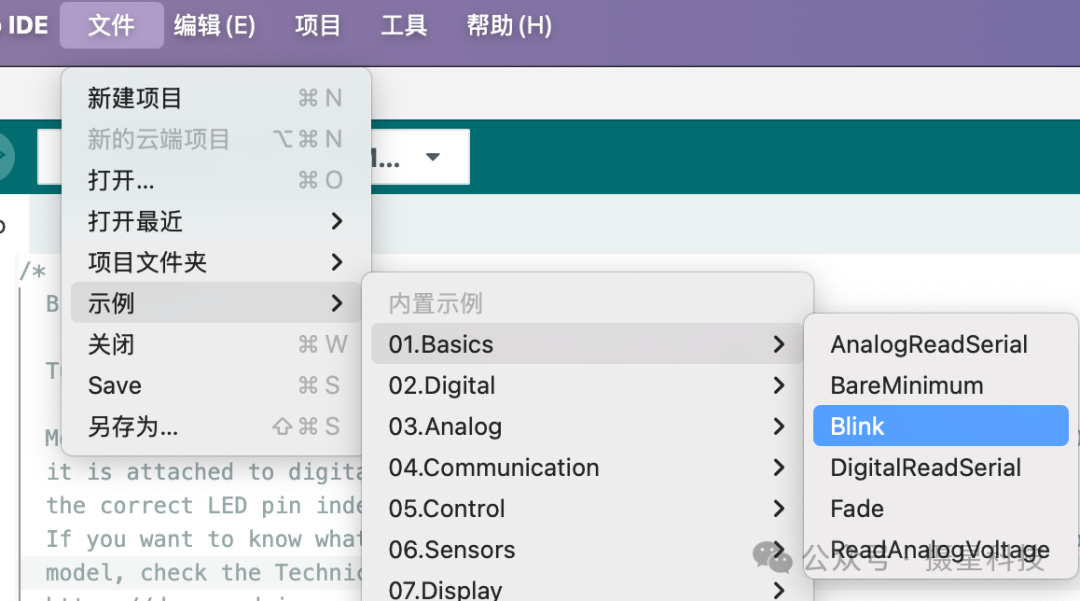
Task: Open the DigitalReadSerial example
Action: tap(925, 468)
